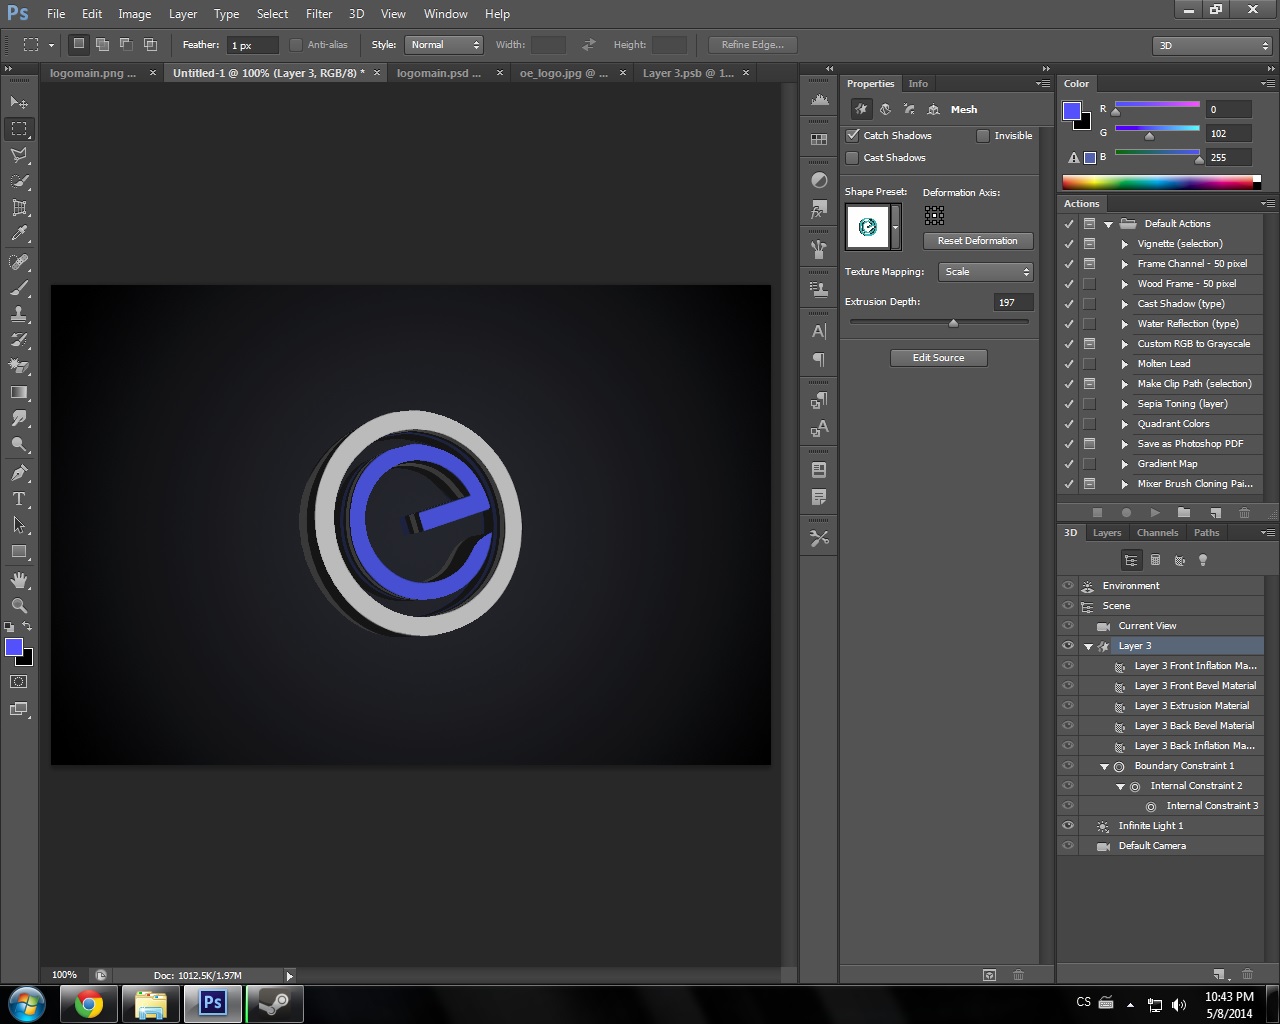Select the Move tool
This screenshot has width=1280, height=1024.
click(19, 102)
